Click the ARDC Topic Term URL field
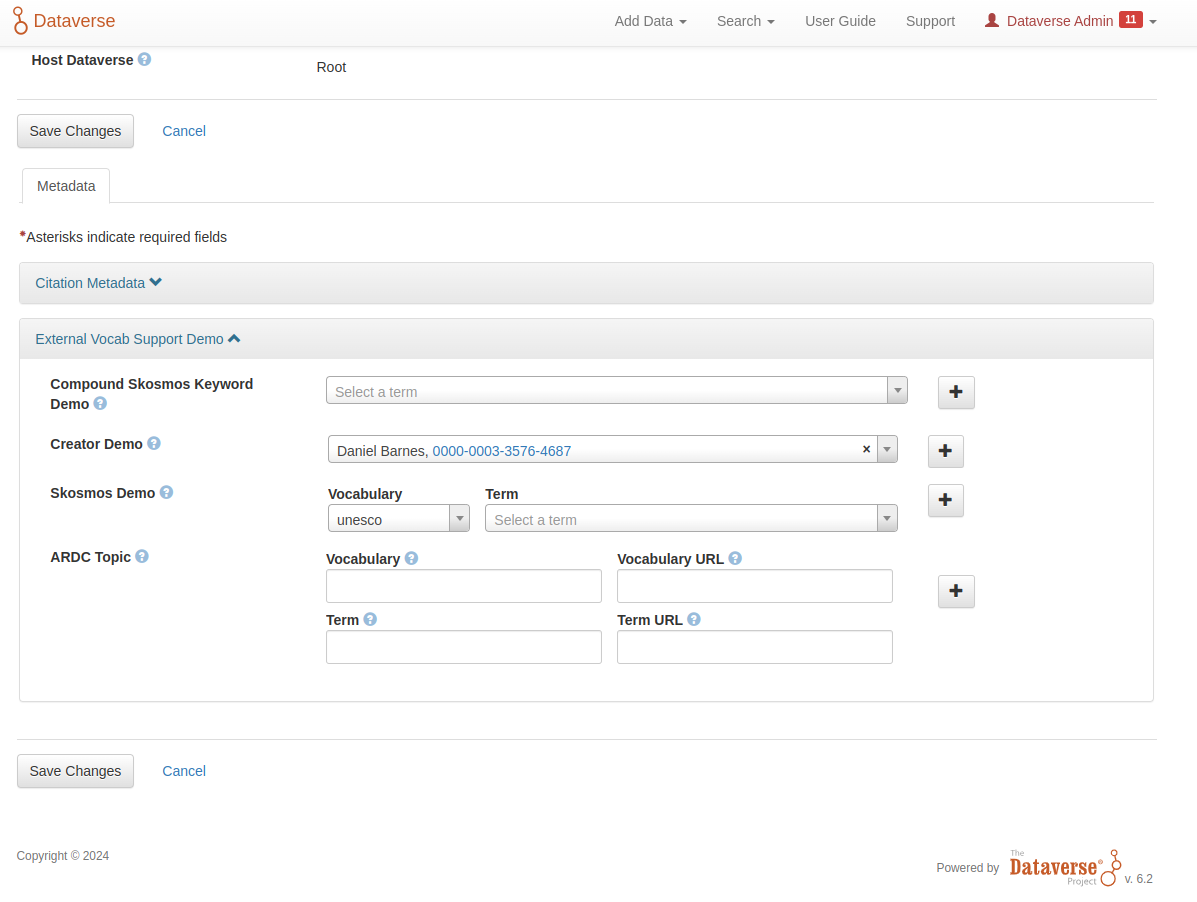This screenshot has width=1197, height=902. [x=754, y=647]
